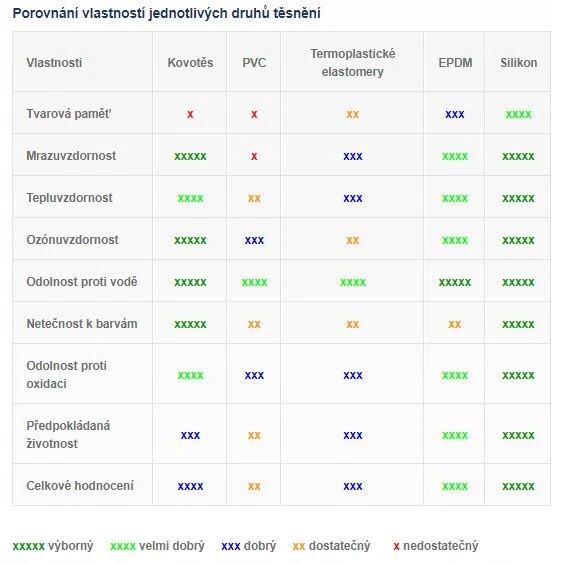Select the Celkové hodnocení row label
This screenshot has height=565, width=574.
point(80,486)
